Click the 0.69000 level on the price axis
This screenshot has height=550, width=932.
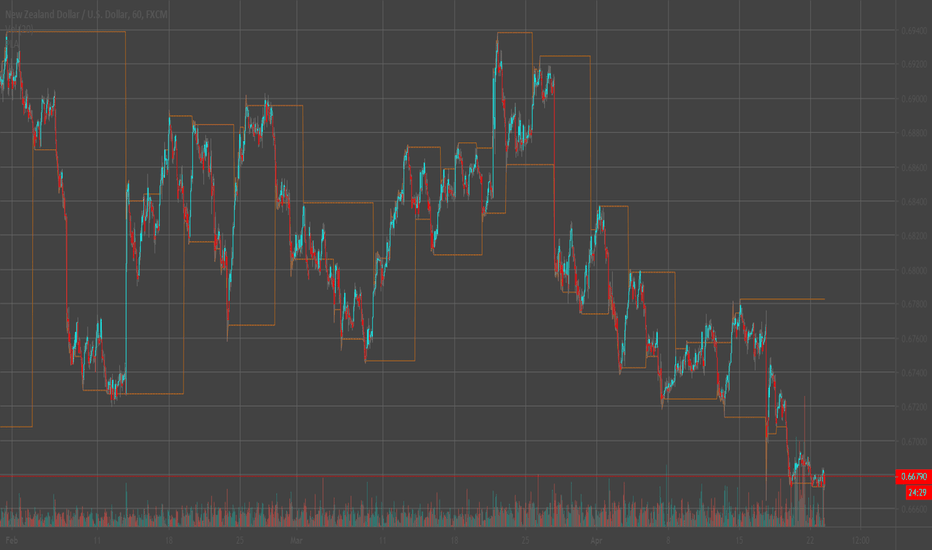click(x=914, y=99)
